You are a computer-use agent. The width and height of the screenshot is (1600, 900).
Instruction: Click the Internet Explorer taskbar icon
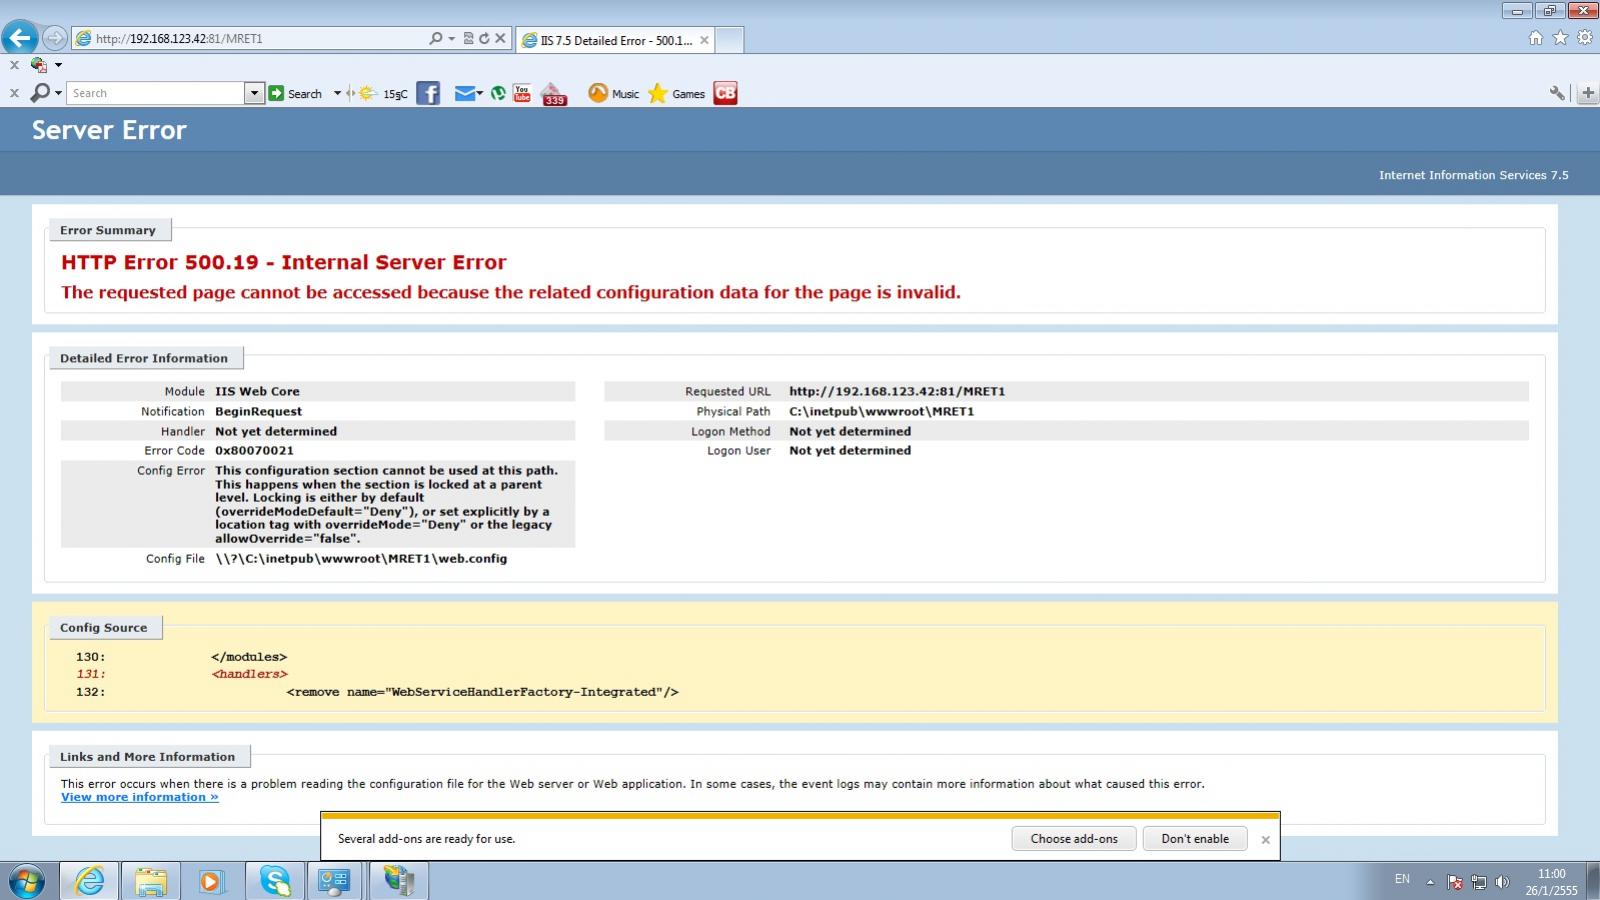pos(89,881)
